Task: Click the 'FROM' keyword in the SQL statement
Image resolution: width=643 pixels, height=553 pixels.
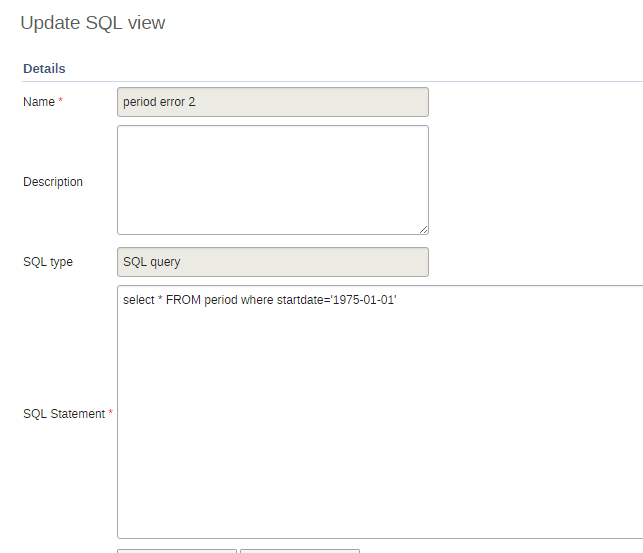Action: (x=183, y=300)
